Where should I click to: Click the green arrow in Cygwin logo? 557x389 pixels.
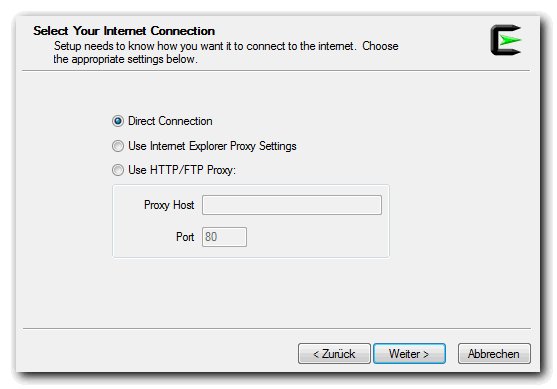(510, 40)
